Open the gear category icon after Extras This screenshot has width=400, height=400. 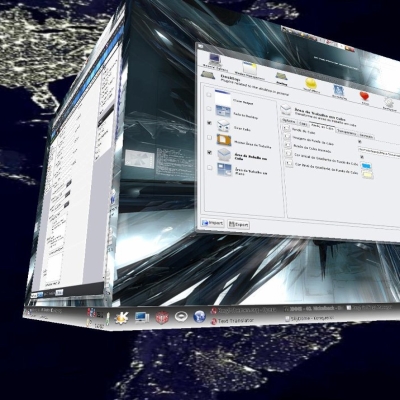point(389,103)
